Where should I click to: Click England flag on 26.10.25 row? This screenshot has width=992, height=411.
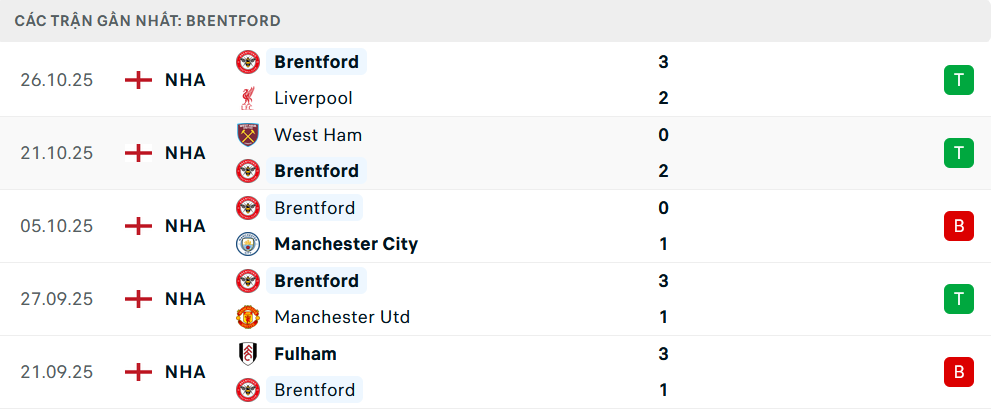click(x=138, y=80)
